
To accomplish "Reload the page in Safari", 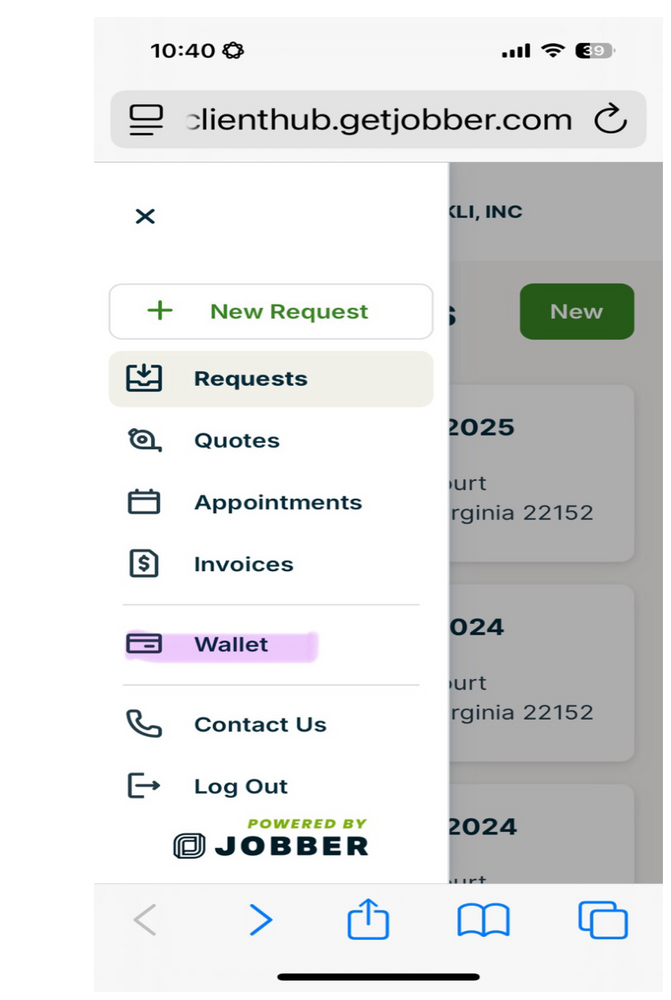I will pyautogui.click(x=610, y=120).
